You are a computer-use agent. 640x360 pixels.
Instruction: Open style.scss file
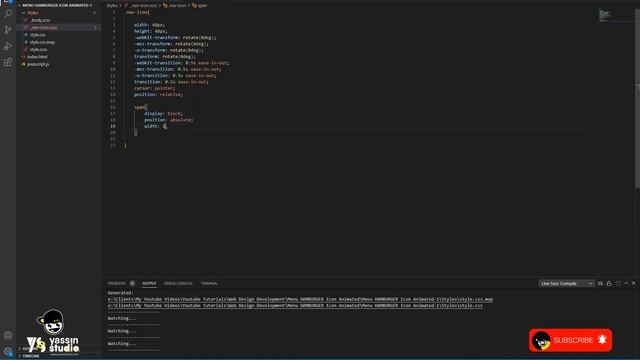[x=38, y=49]
